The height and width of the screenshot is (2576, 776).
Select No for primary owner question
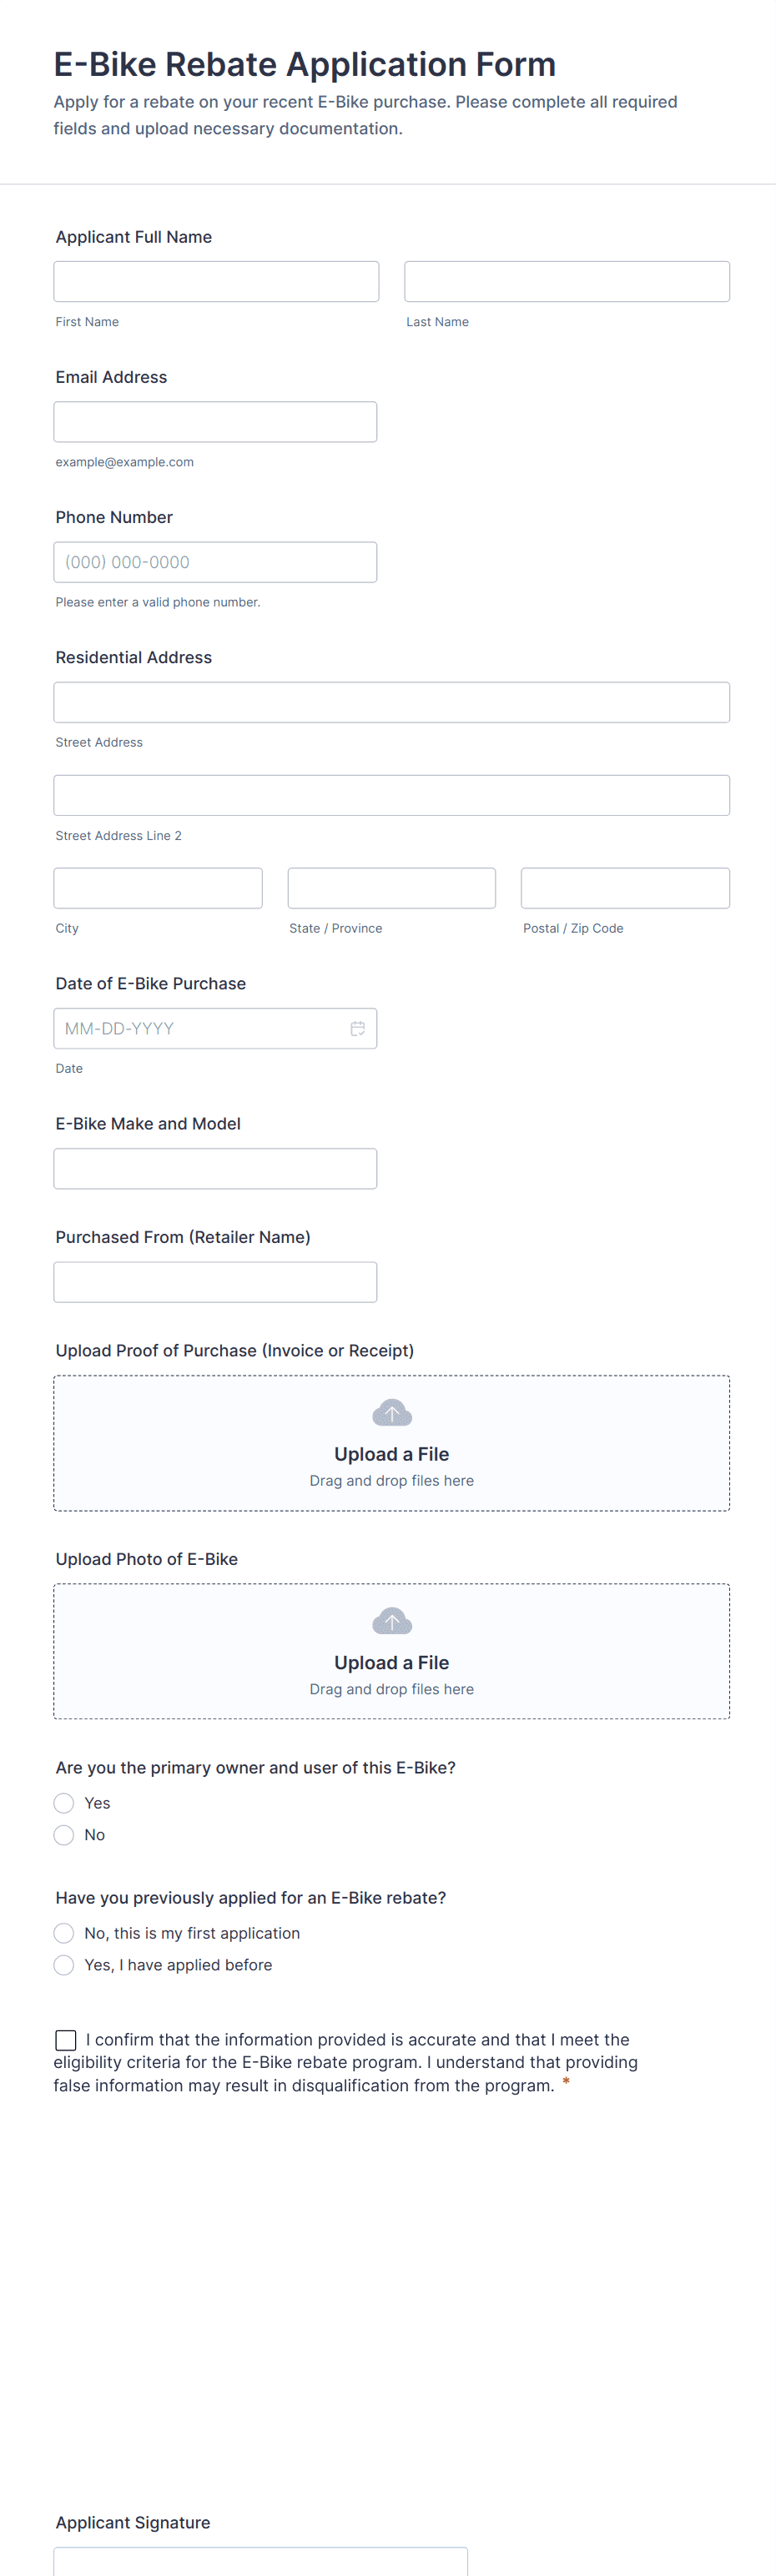[64, 1835]
